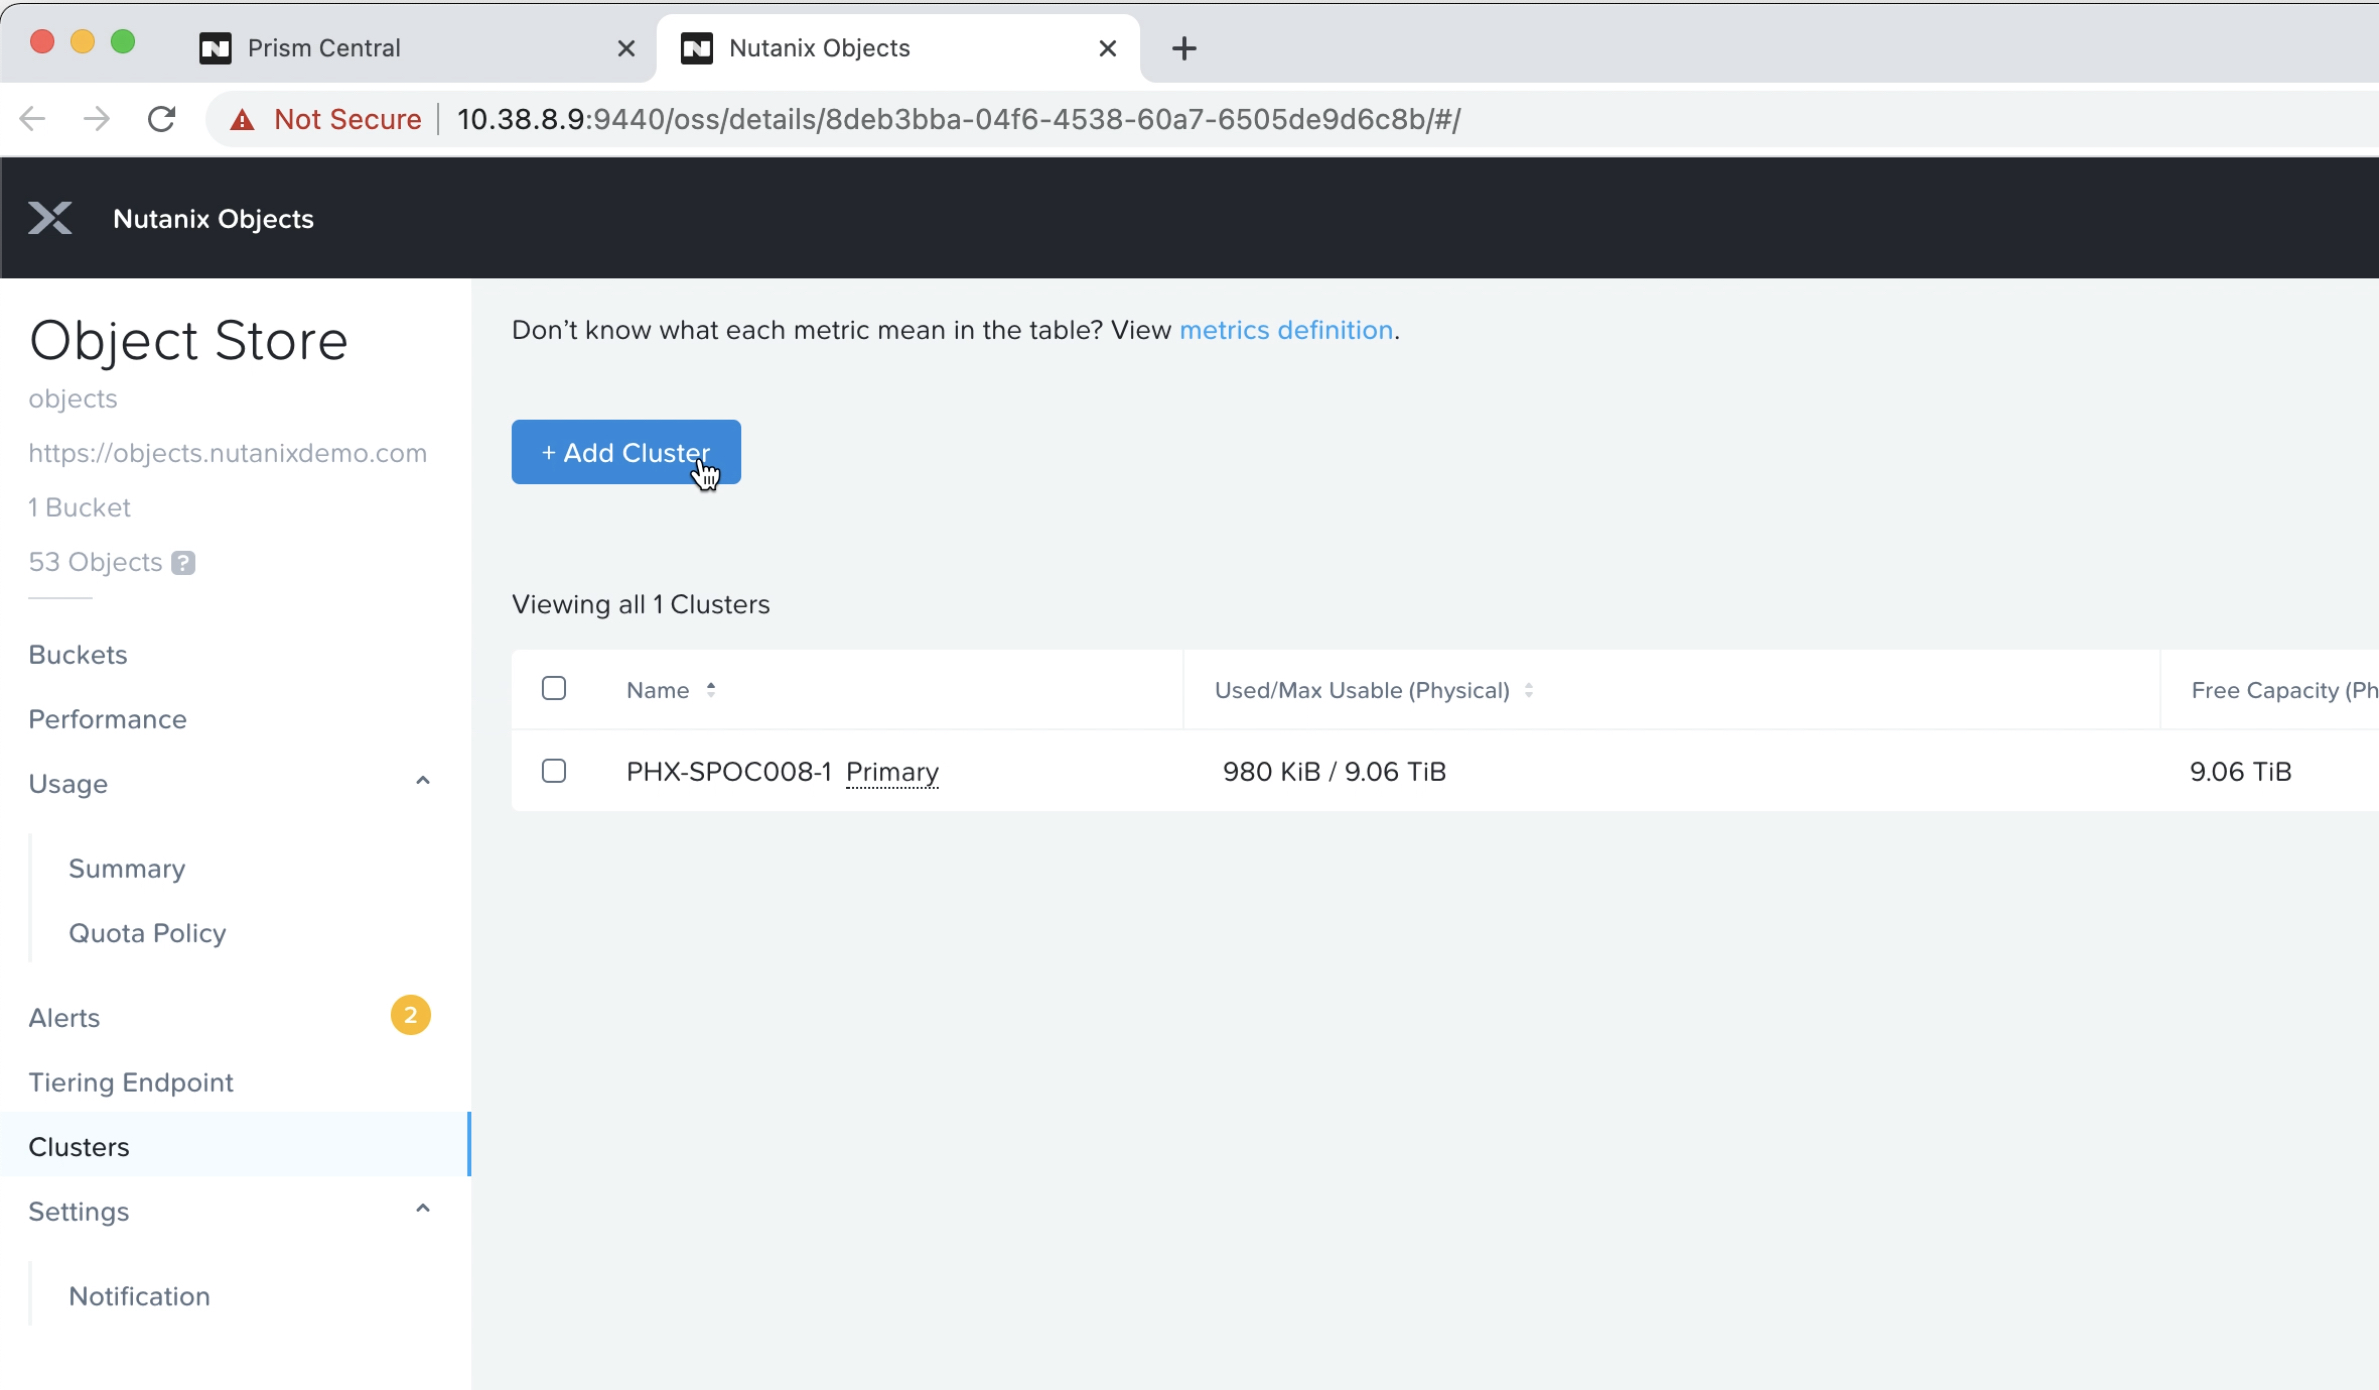Click the Not Secure warning icon
The width and height of the screenshot is (2379, 1390).
(242, 120)
